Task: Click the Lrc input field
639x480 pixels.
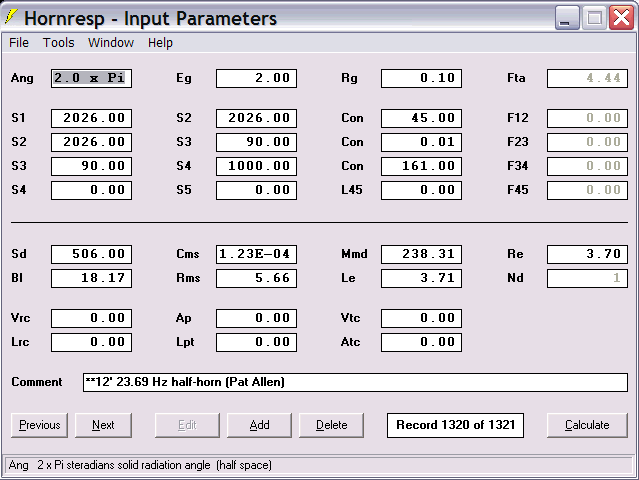Action: 91,342
